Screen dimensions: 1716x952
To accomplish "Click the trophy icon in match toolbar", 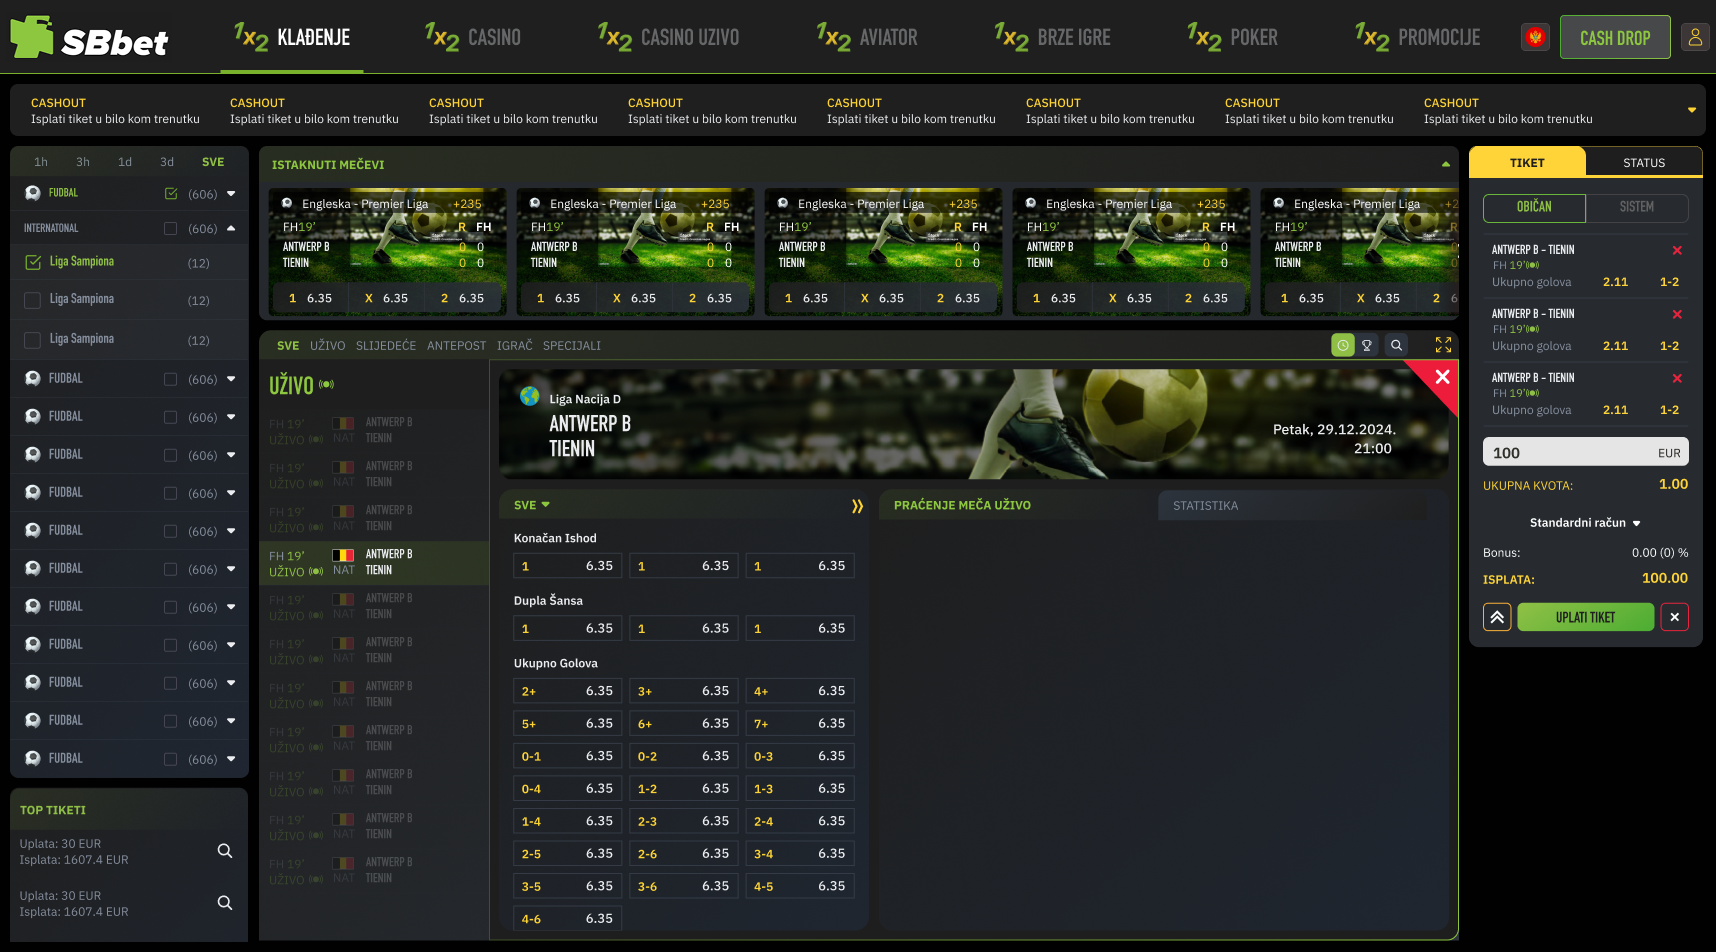I will 1367,345.
